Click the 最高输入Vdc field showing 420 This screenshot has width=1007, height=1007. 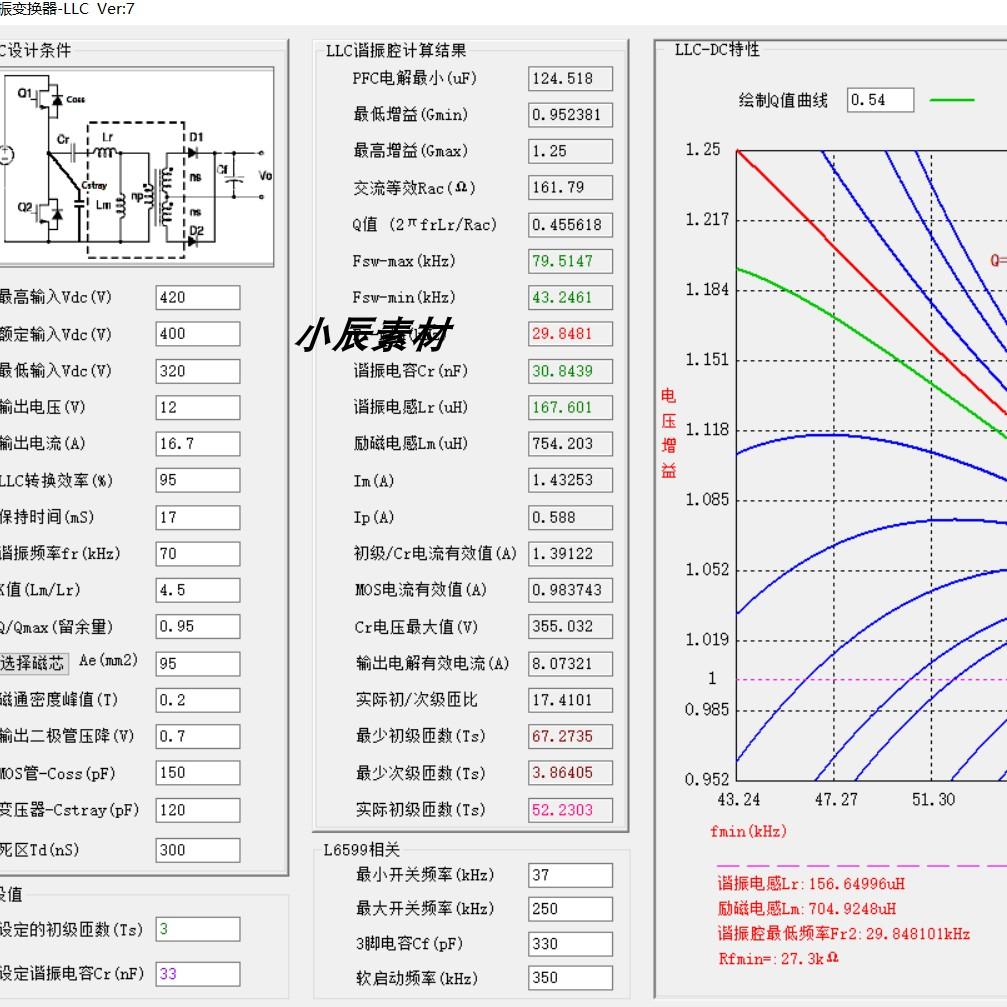tap(198, 297)
